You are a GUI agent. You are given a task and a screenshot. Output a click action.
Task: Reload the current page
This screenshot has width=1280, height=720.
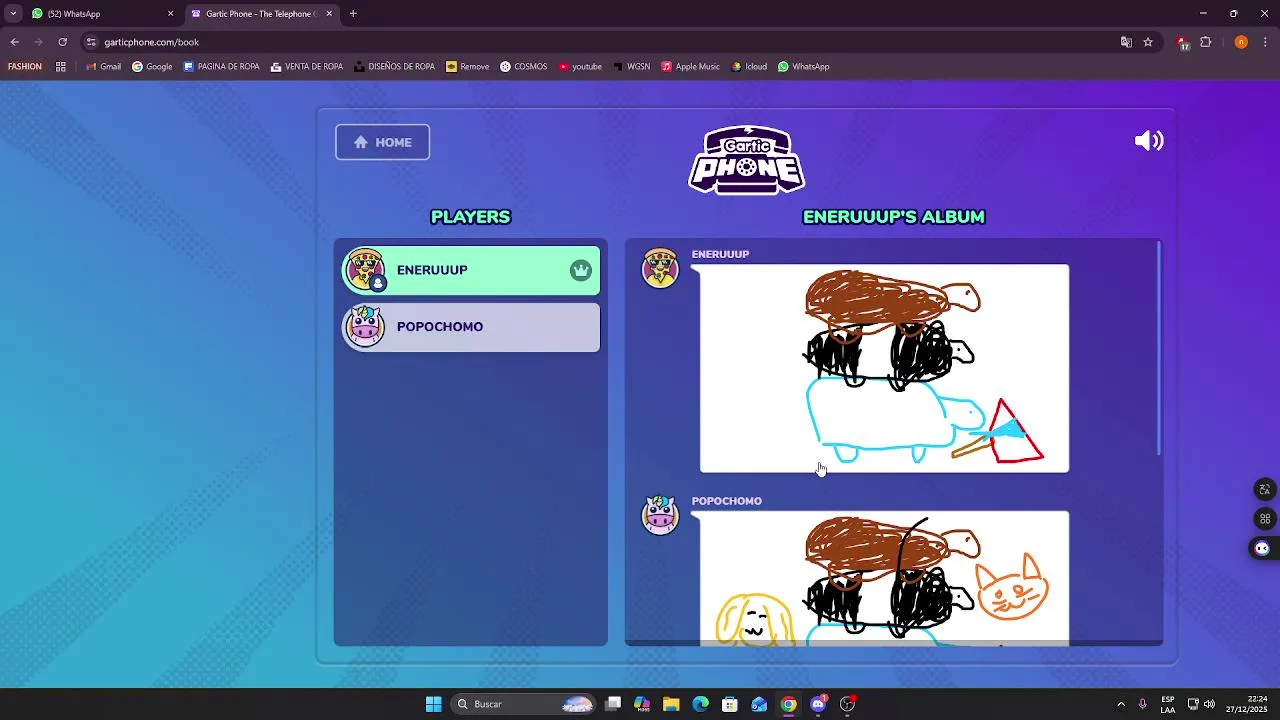(62, 42)
